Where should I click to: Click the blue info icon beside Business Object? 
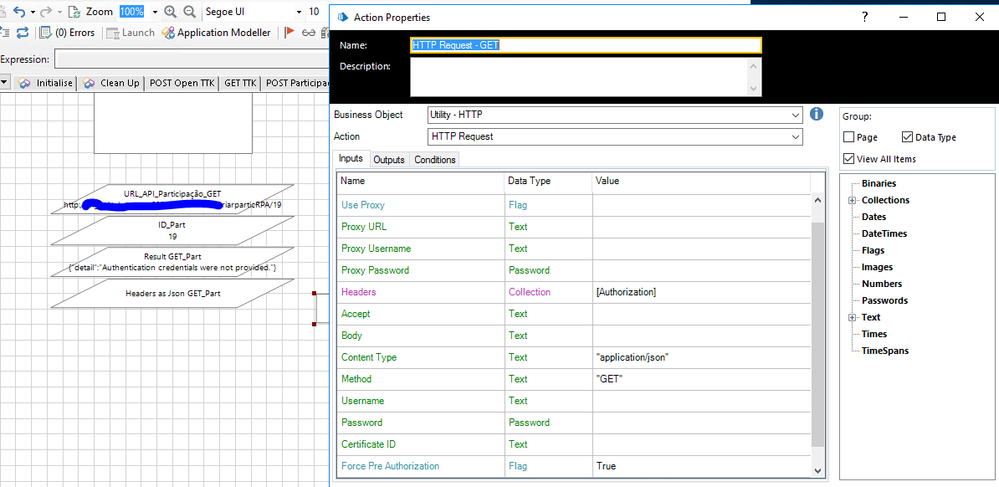(x=816, y=114)
